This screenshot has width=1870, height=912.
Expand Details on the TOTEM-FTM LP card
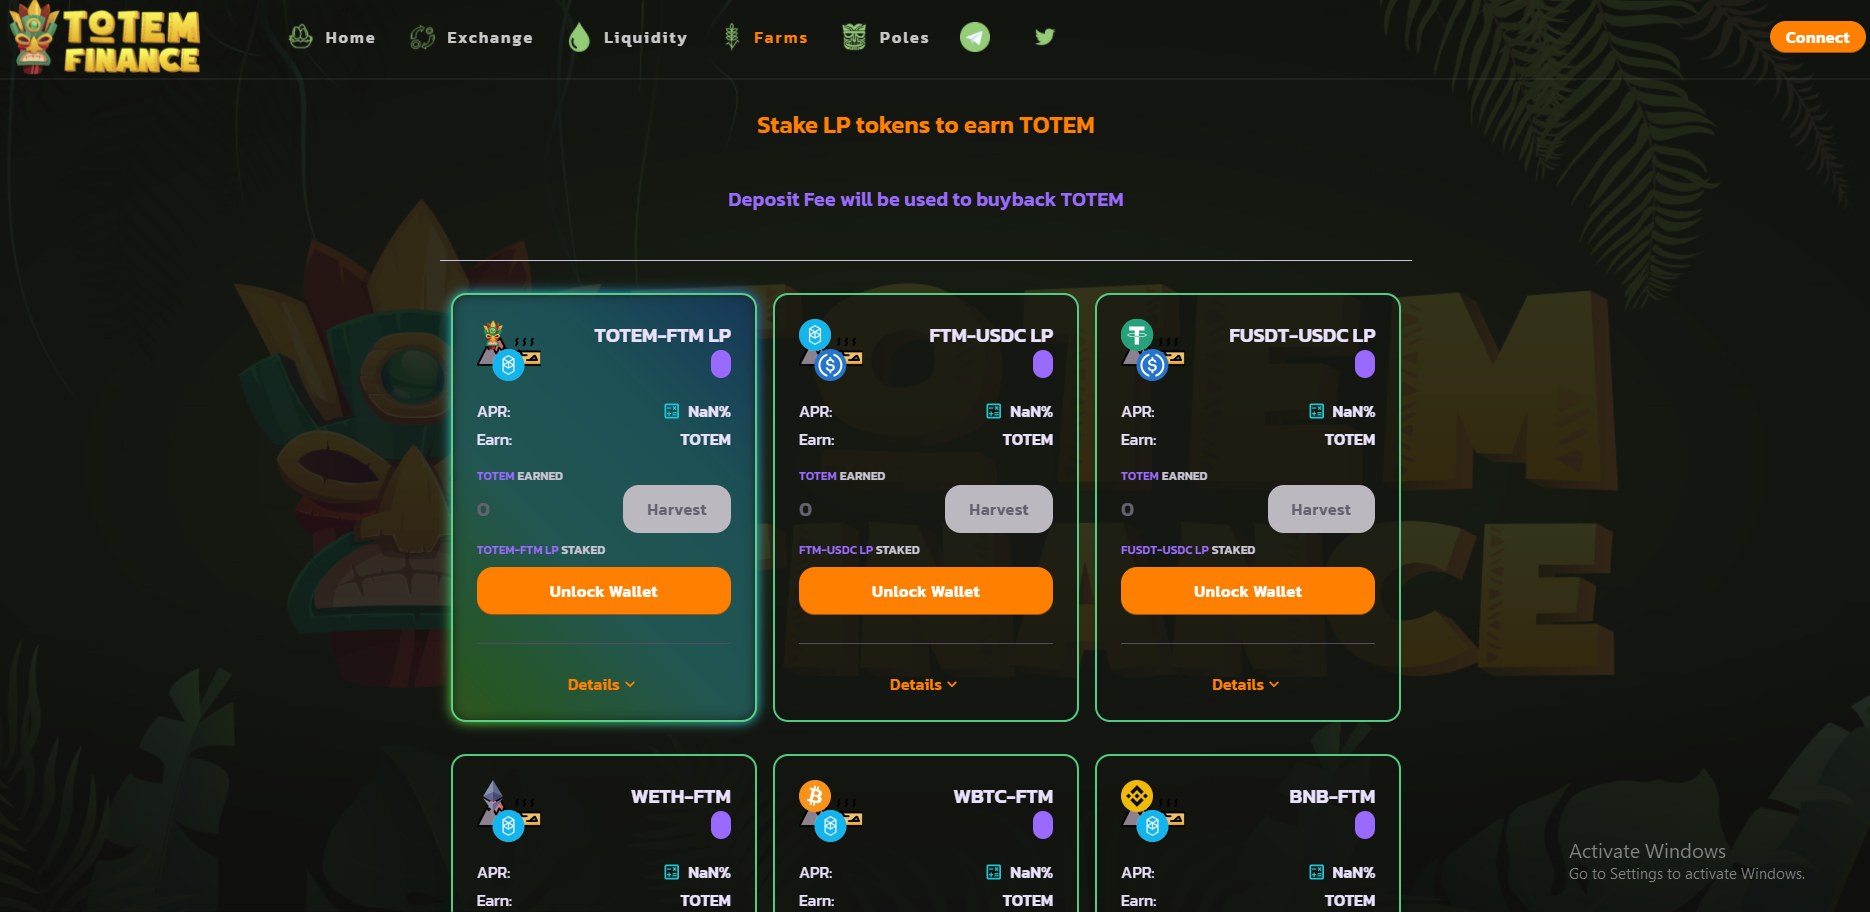(x=602, y=685)
